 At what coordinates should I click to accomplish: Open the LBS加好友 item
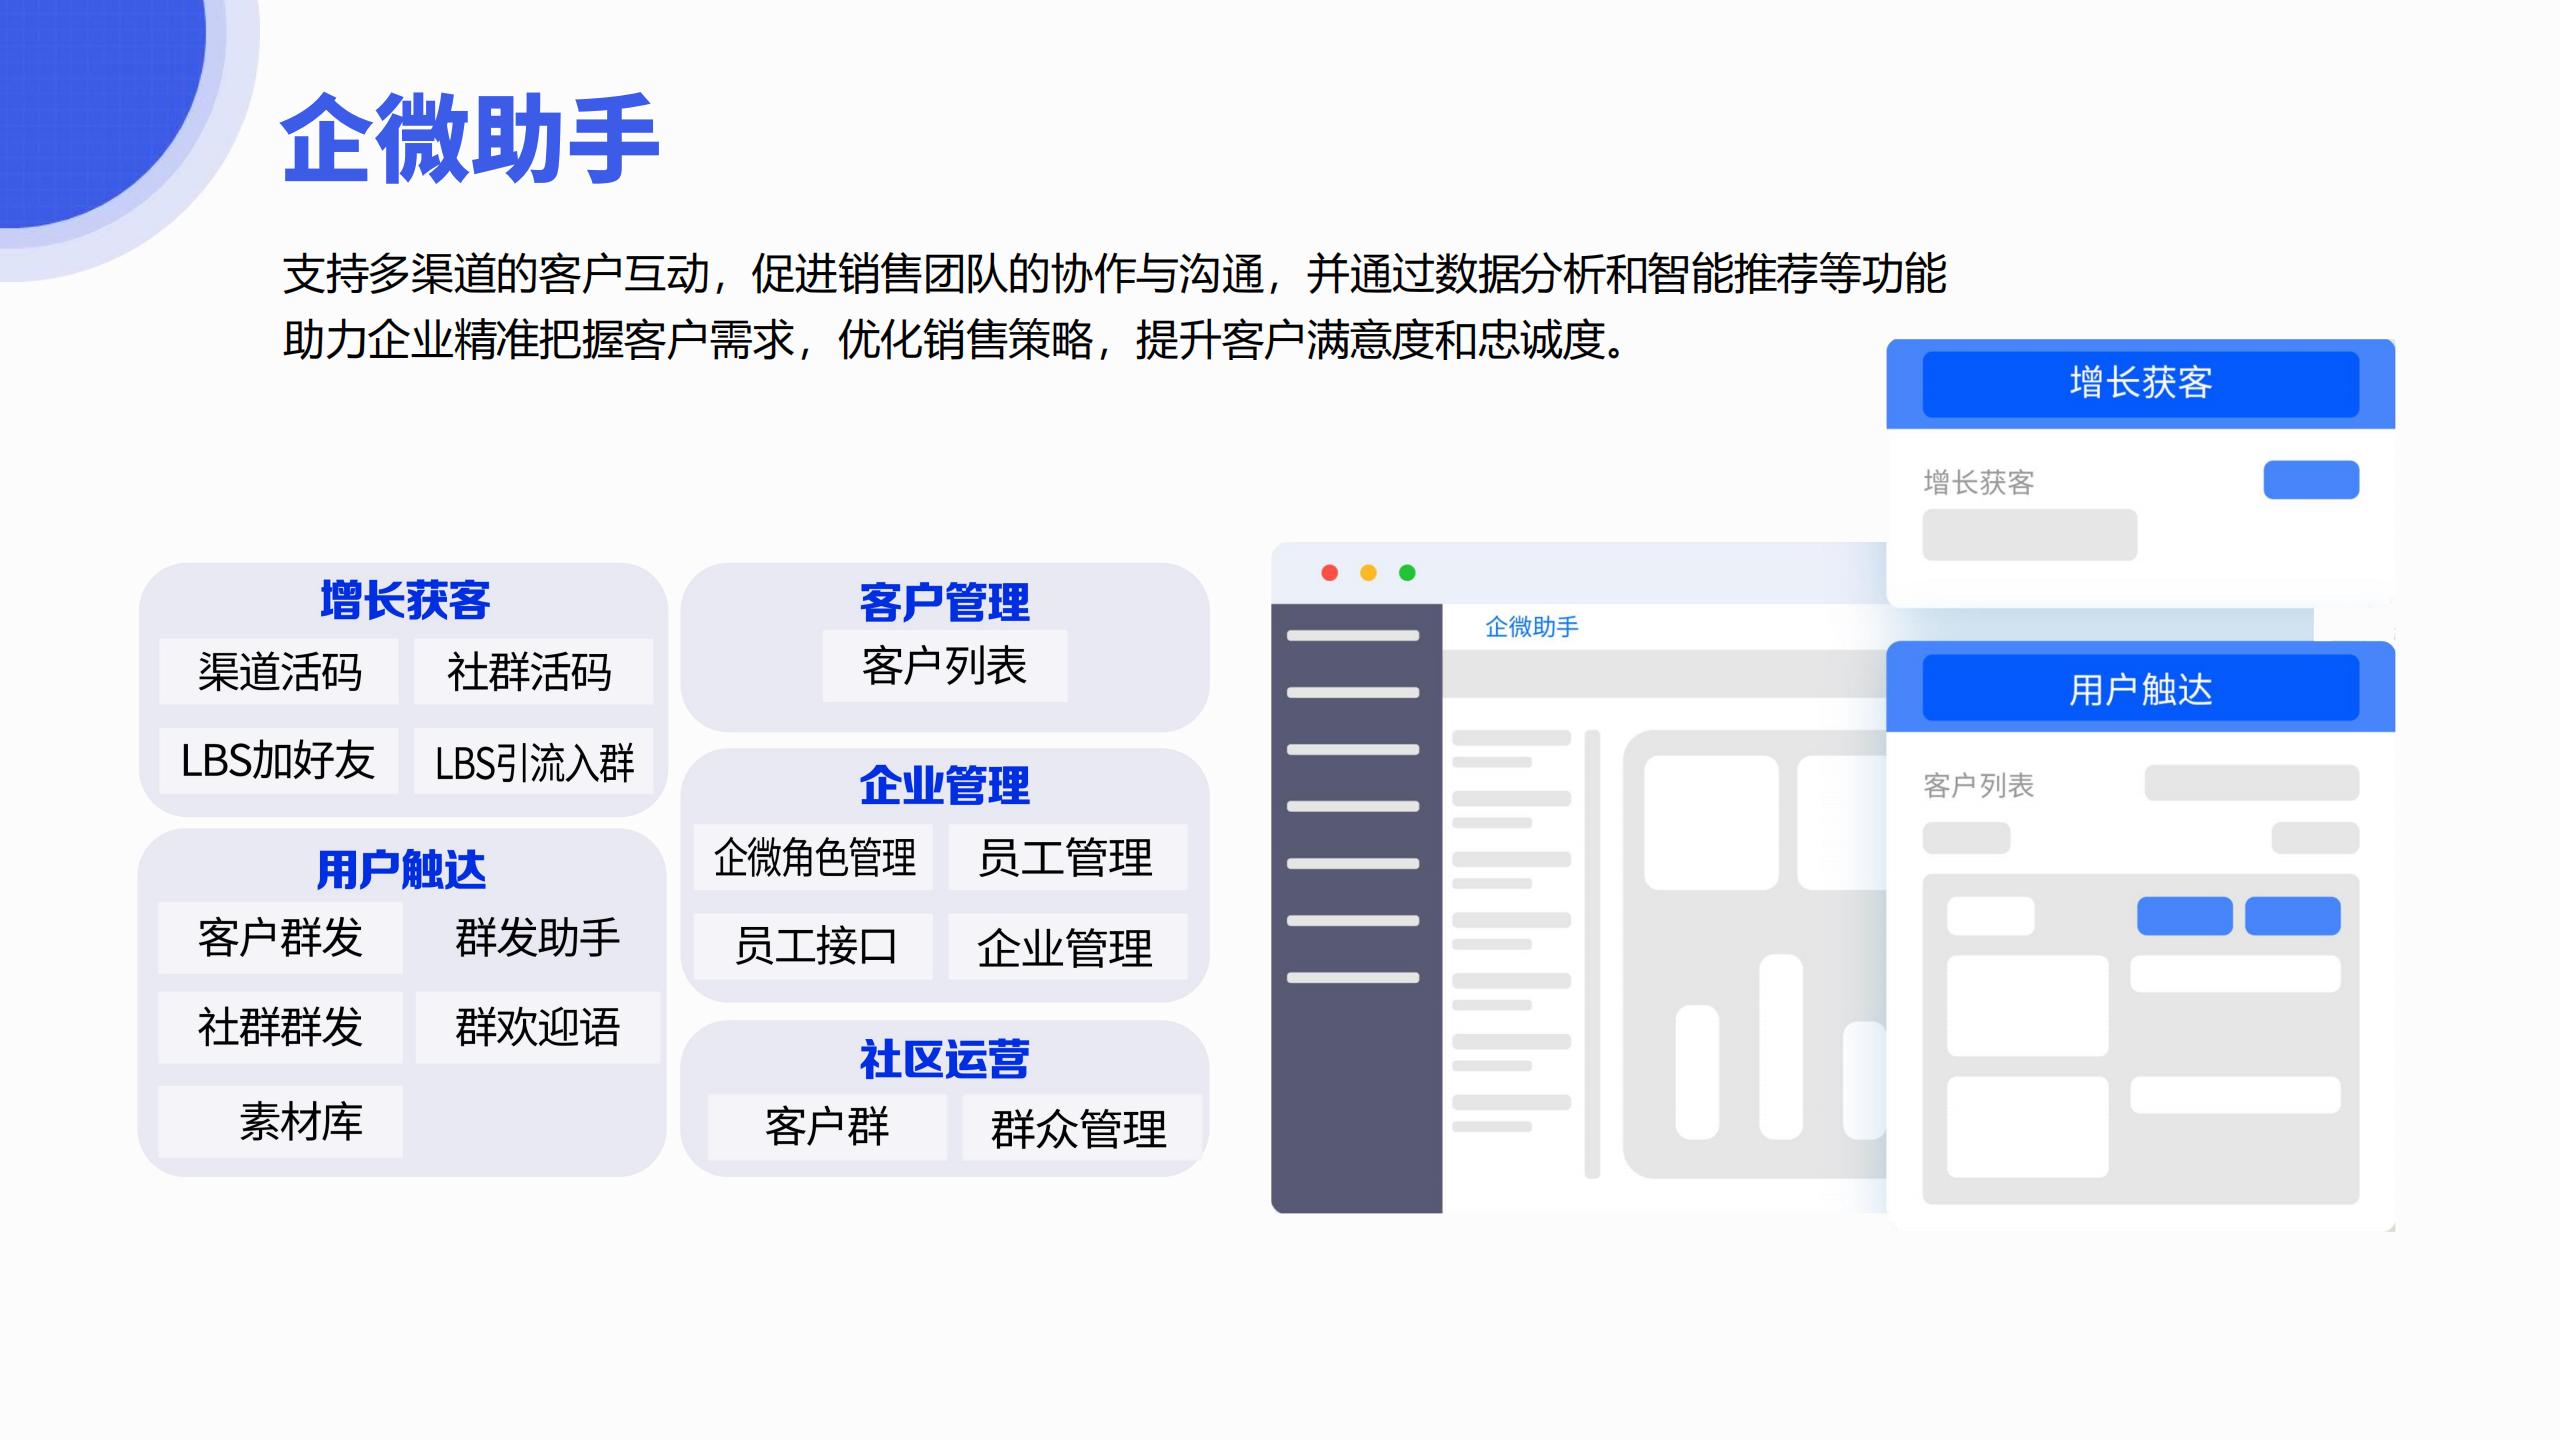279,760
